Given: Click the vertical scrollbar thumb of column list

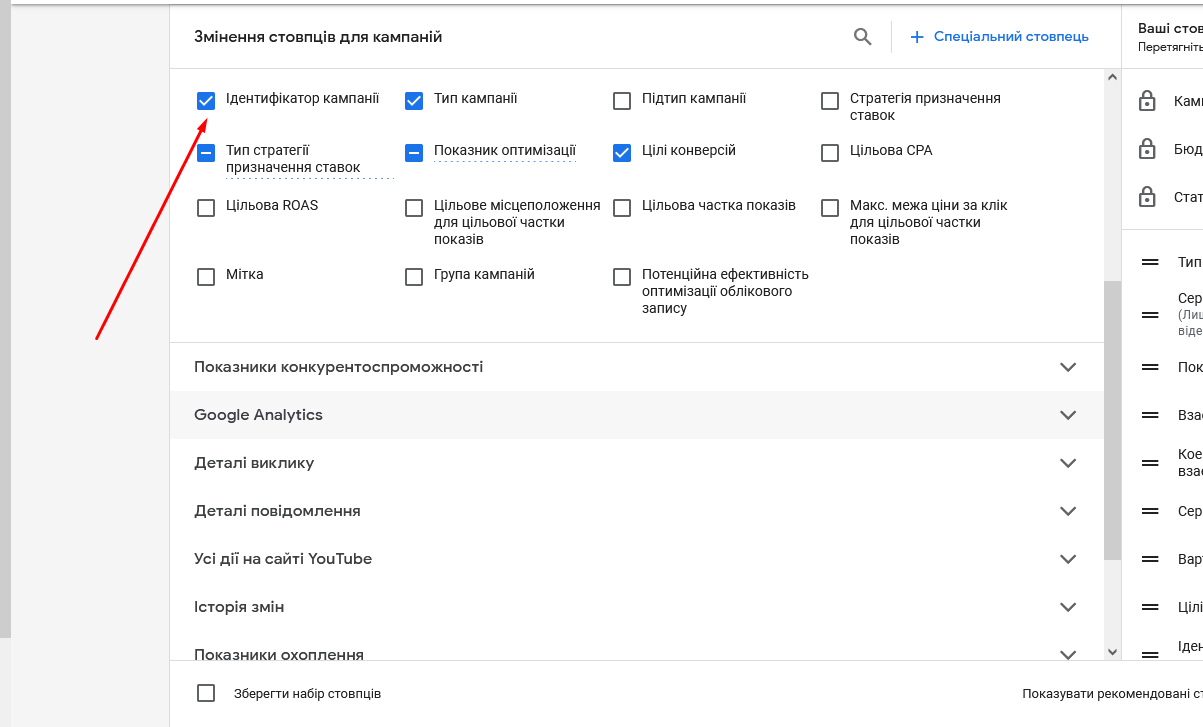Looking at the screenshot, I should tap(1113, 420).
